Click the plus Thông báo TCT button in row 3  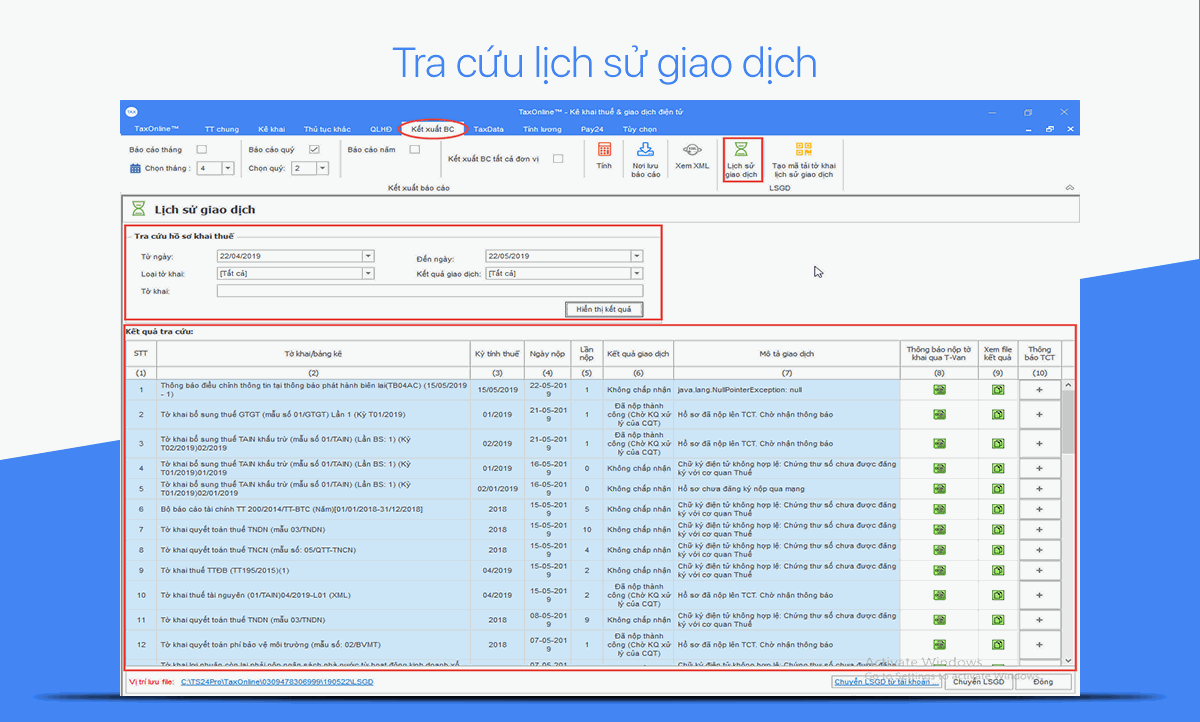[1039, 443]
